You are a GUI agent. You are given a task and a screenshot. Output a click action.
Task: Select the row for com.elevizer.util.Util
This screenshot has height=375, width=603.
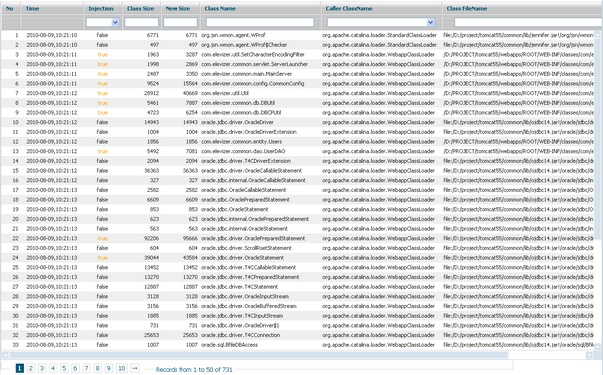coord(297,93)
